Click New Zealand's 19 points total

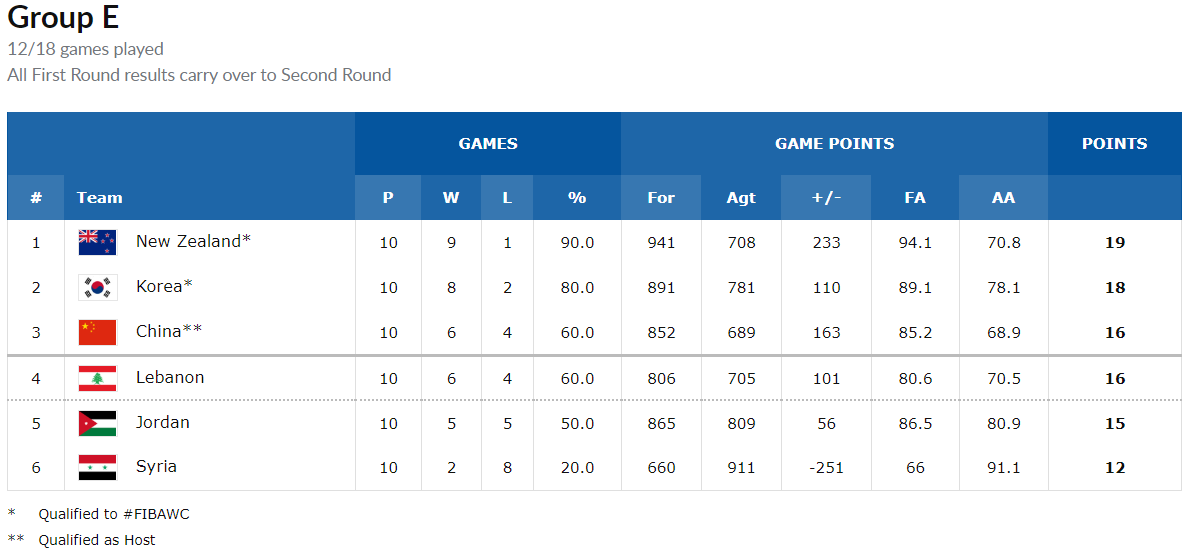pos(1114,242)
